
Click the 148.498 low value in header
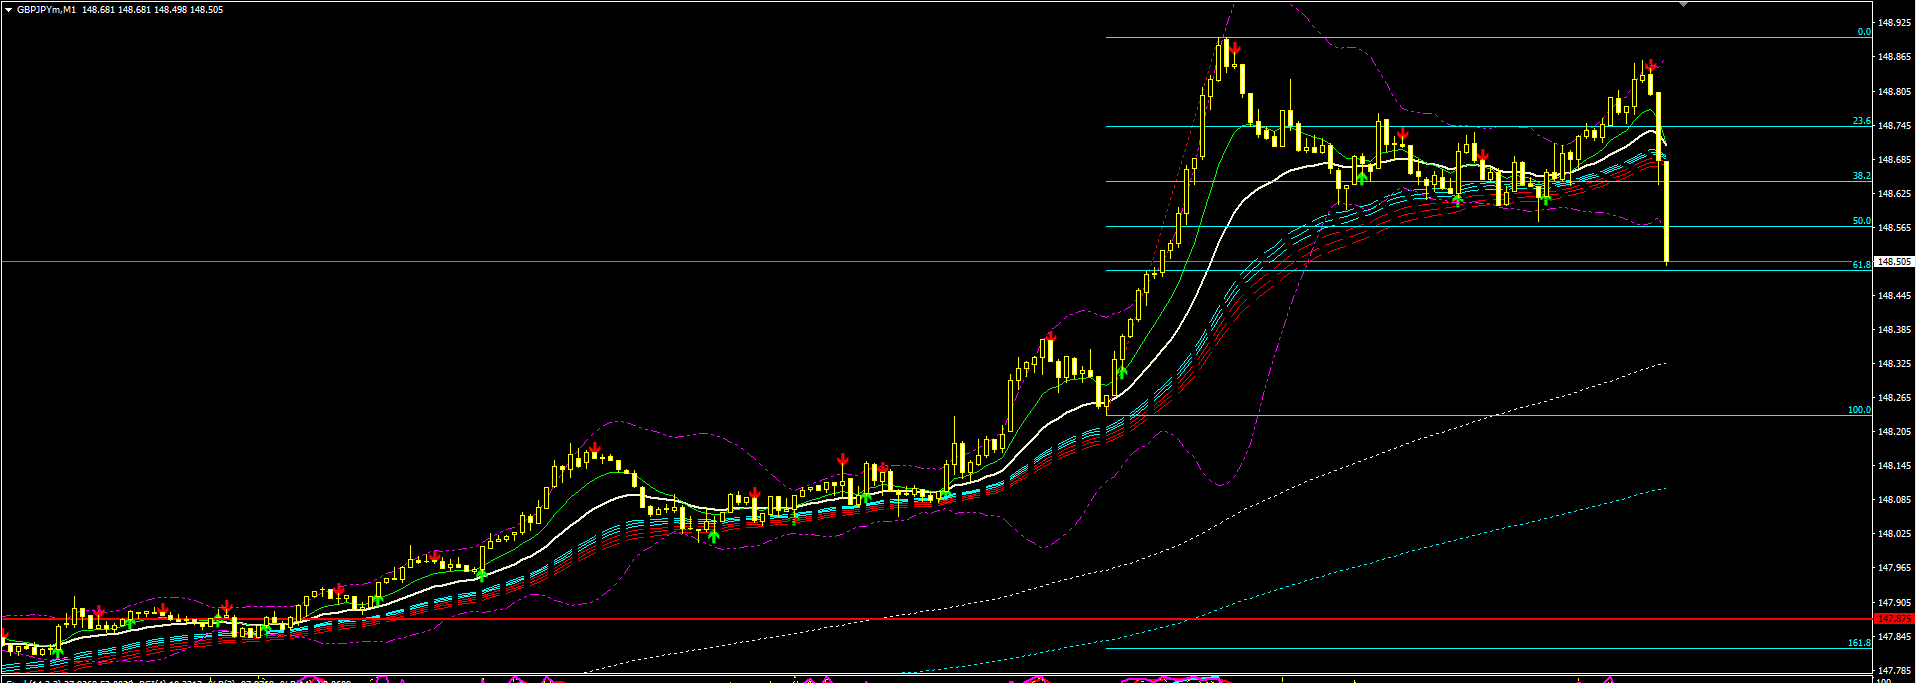169,9
